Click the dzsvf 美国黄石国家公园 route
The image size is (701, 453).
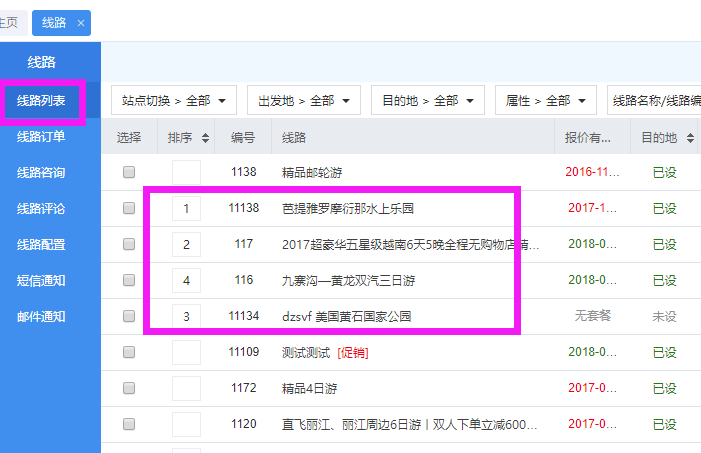point(347,316)
